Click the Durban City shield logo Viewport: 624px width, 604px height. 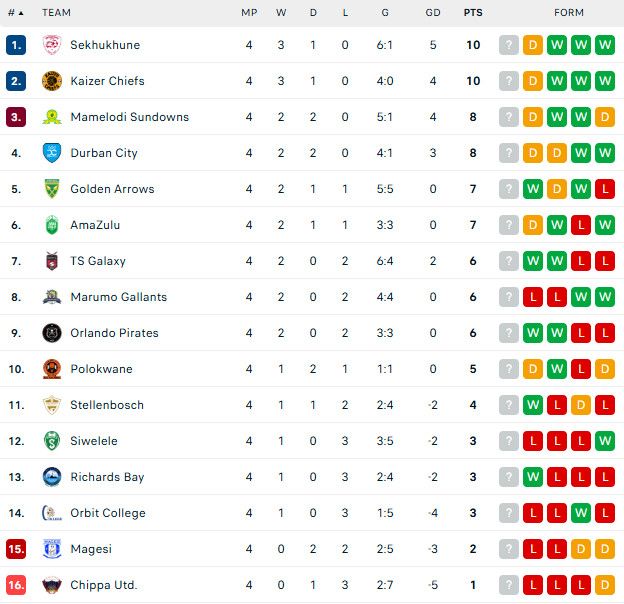[52, 153]
